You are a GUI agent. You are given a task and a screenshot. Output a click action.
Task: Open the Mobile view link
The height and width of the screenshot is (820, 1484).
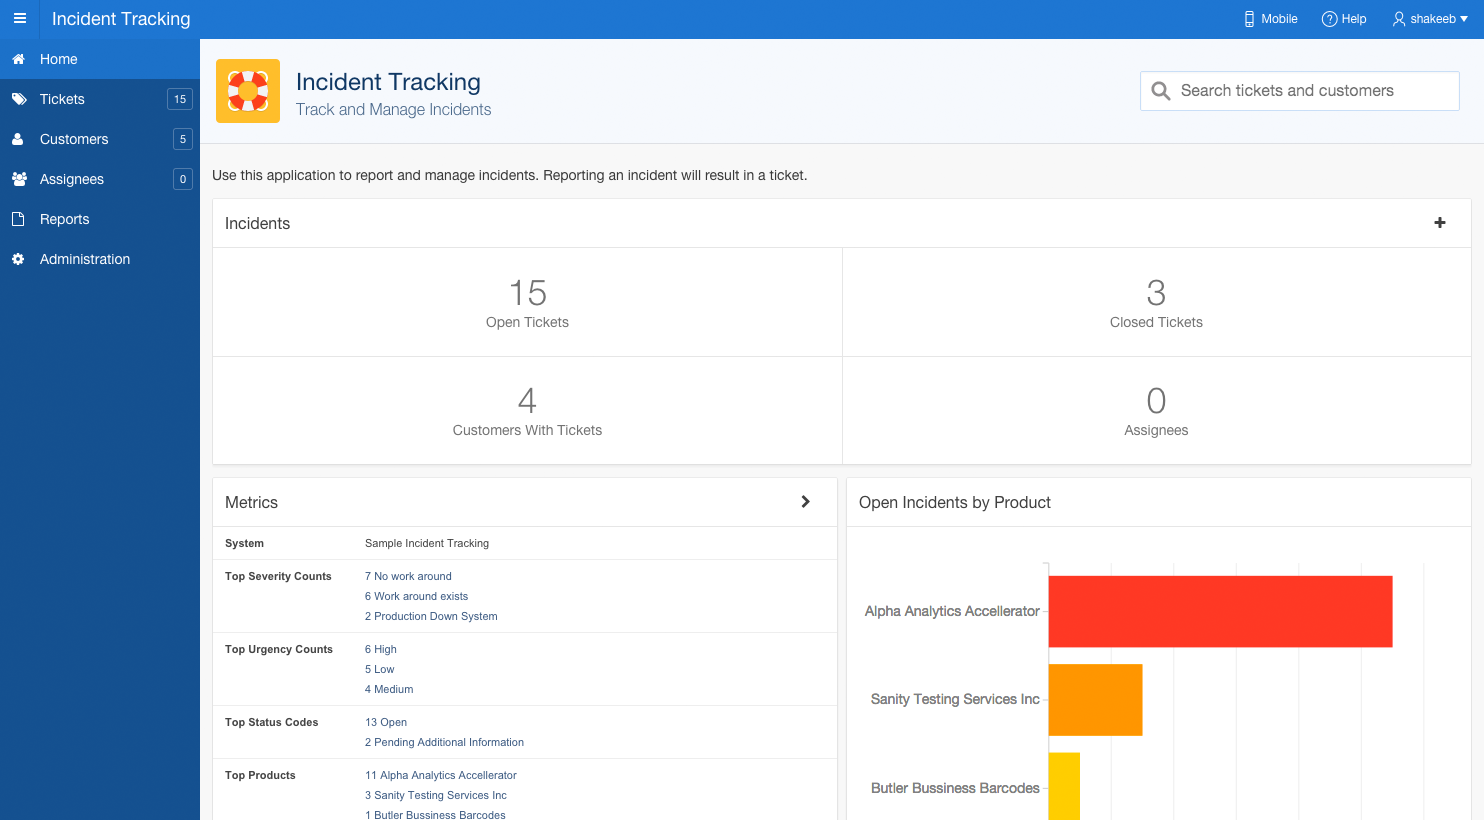(1270, 19)
